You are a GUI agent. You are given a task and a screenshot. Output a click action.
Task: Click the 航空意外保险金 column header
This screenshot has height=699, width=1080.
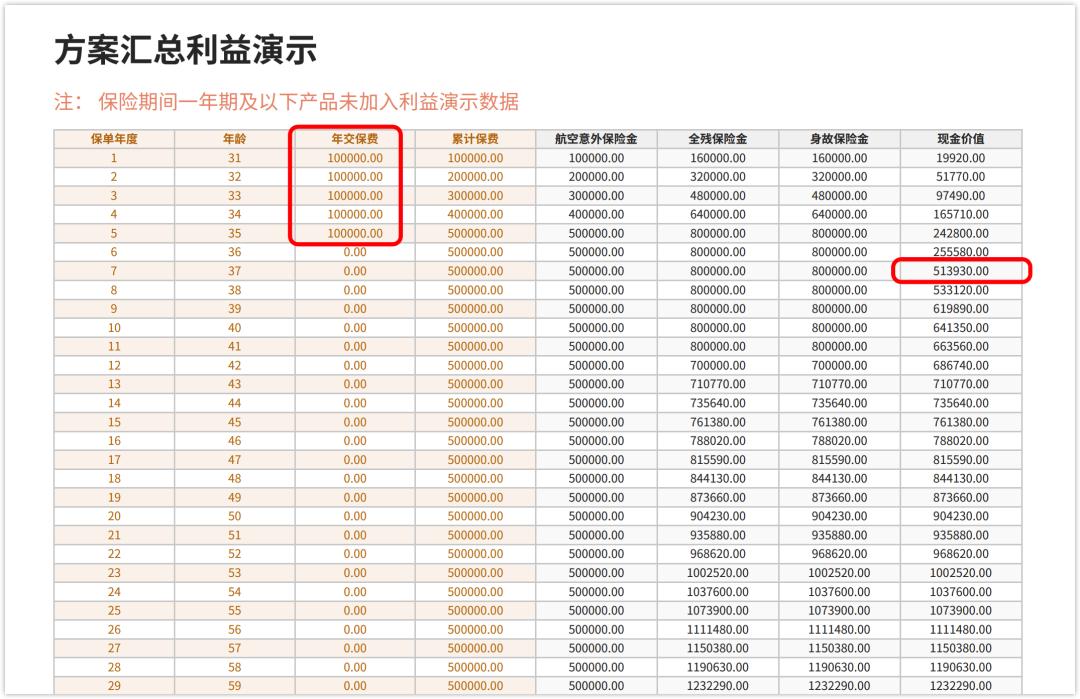[x=596, y=139]
